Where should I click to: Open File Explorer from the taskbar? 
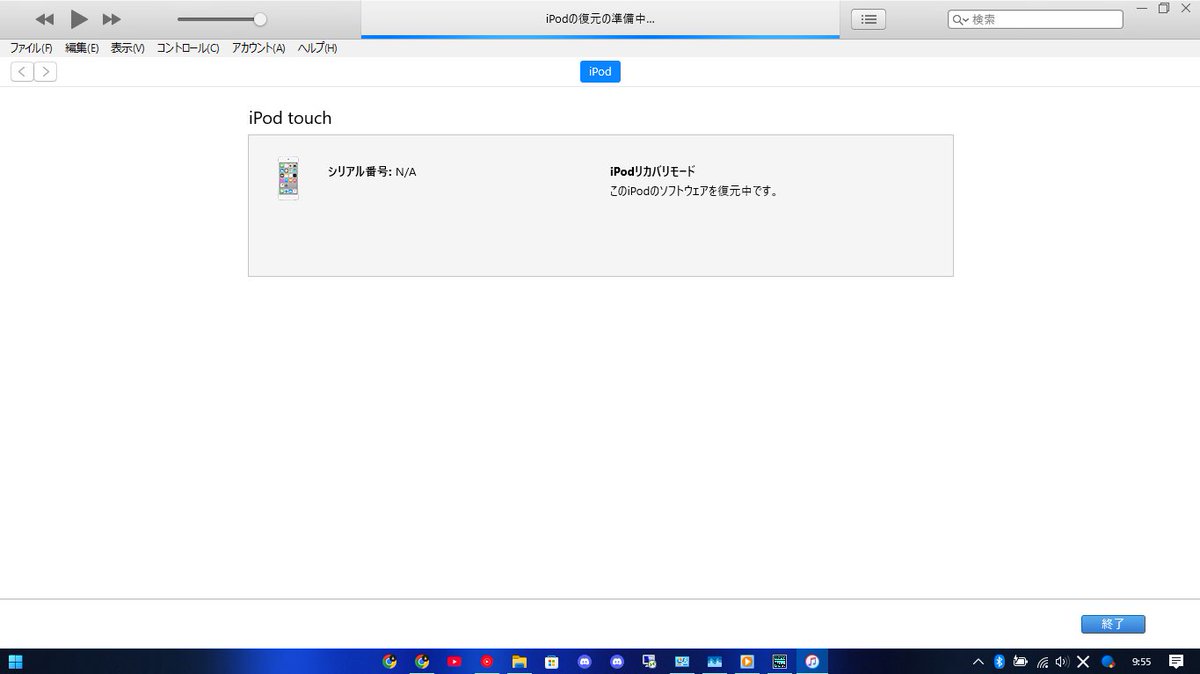point(519,661)
